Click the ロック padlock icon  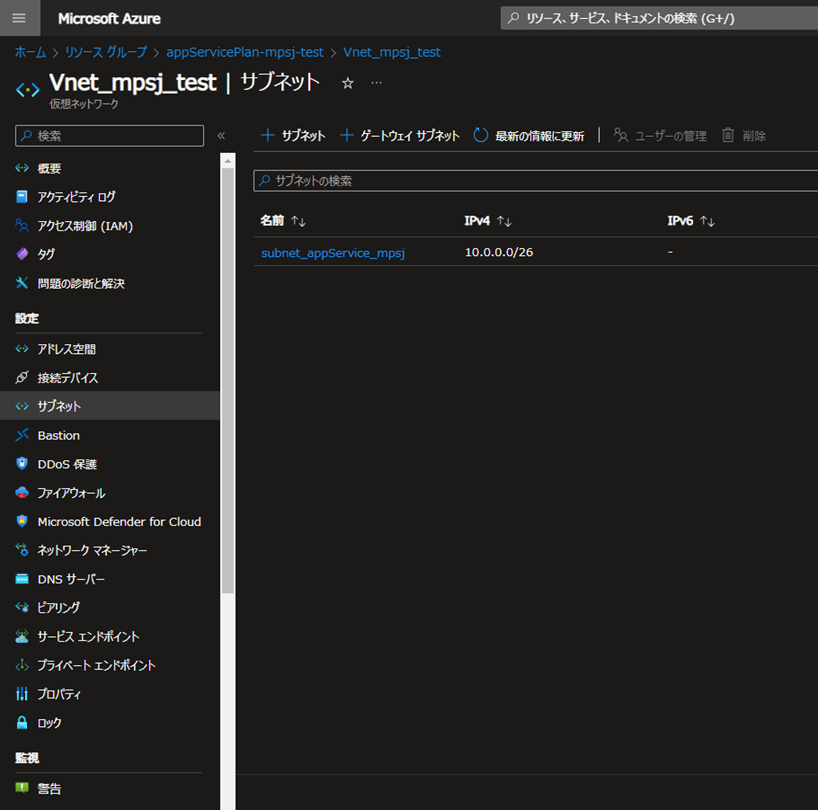[x=22, y=723]
